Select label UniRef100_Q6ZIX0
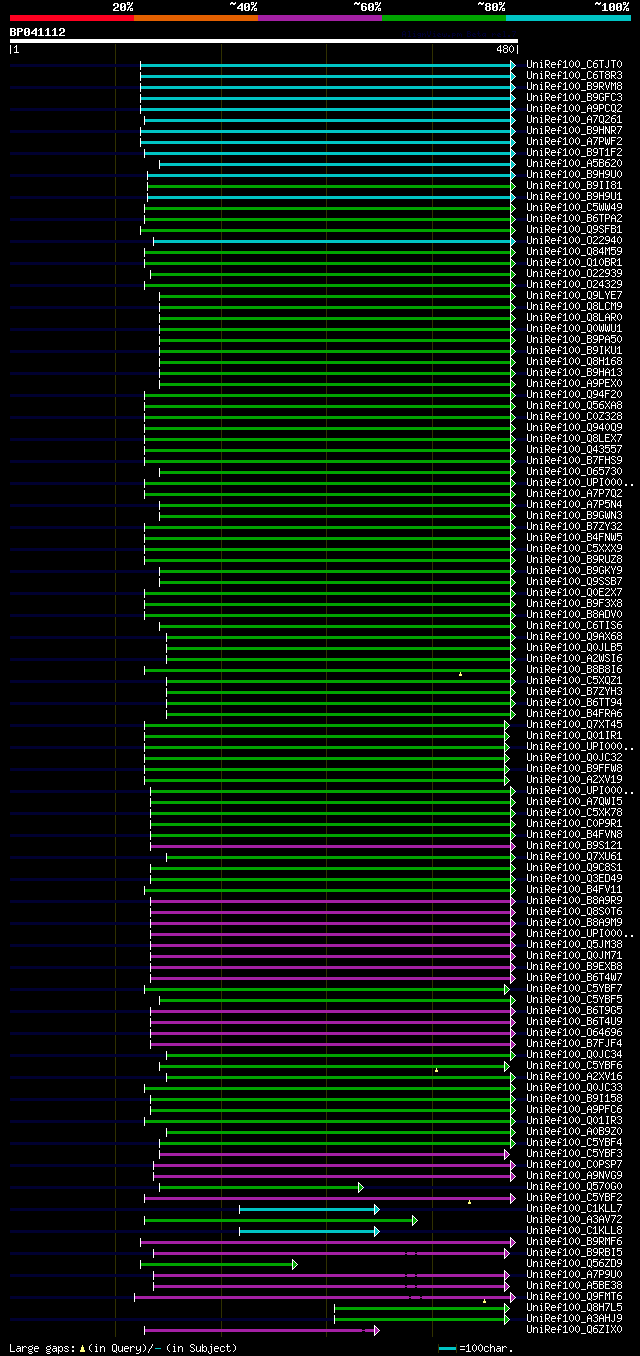640x1356 pixels. [x=574, y=1329]
